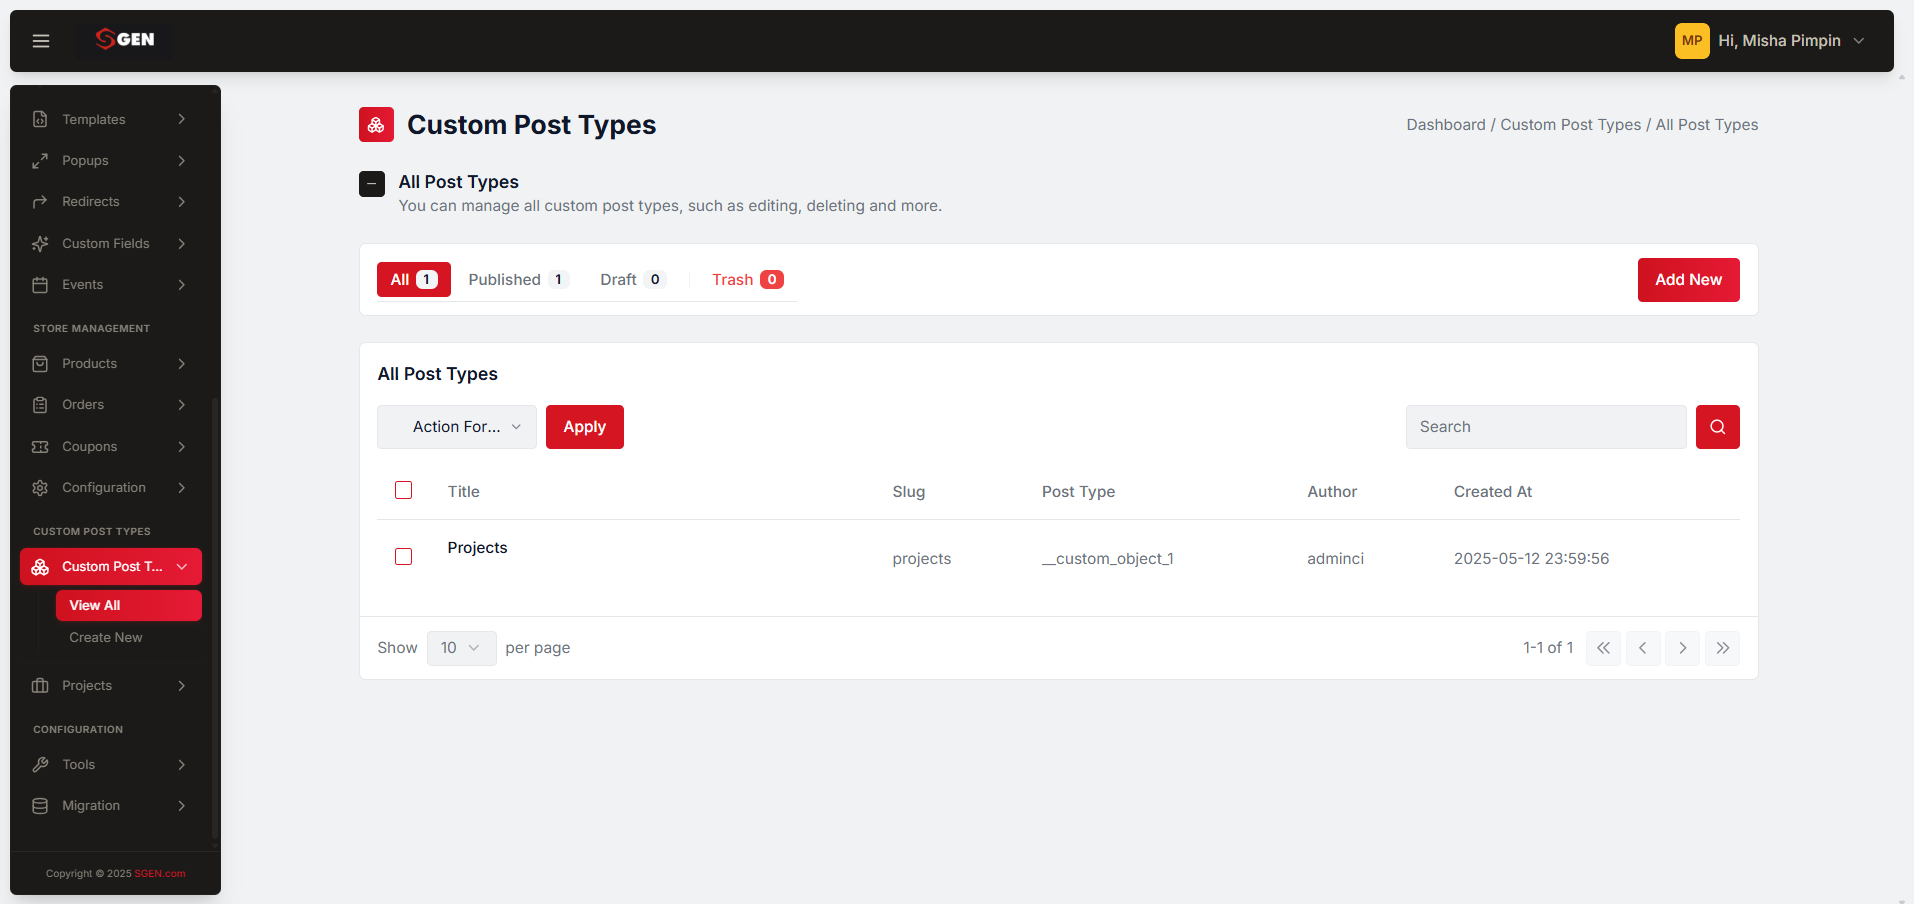The width and height of the screenshot is (1914, 904).
Task: Click the Redirects sidebar label
Action: tap(91, 202)
